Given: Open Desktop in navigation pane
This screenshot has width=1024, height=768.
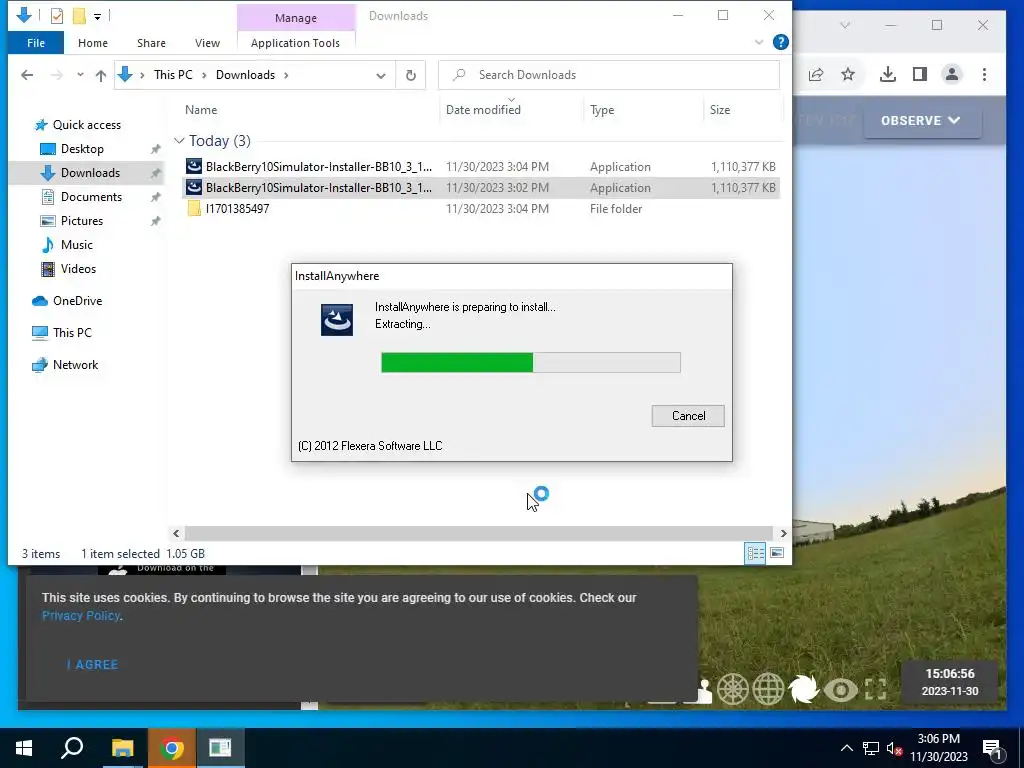Looking at the screenshot, I should [x=82, y=149].
